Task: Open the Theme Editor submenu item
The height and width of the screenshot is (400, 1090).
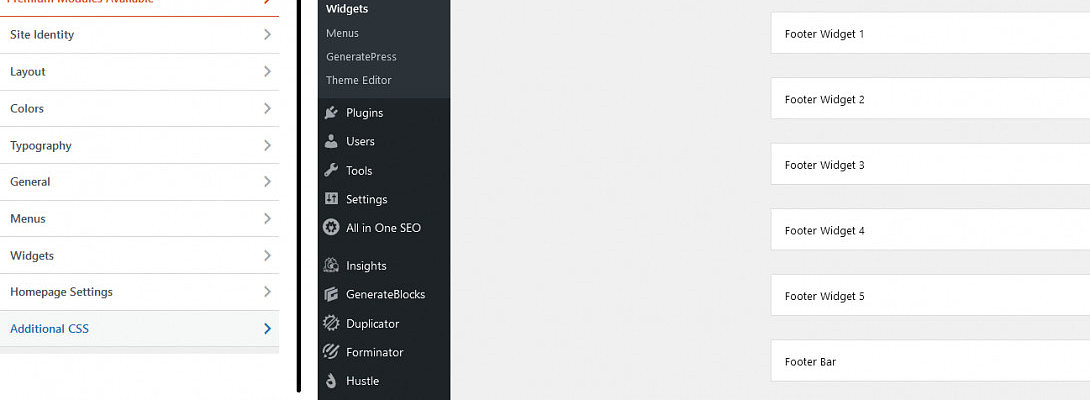Action: pyautogui.click(x=359, y=80)
